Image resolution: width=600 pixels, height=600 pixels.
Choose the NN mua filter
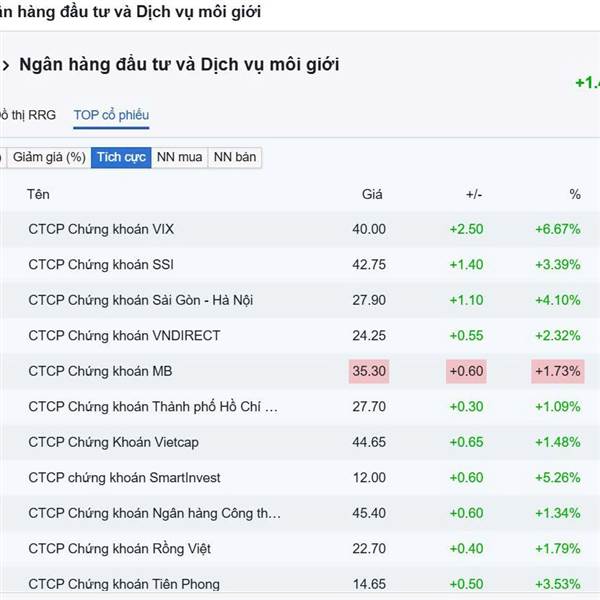(x=180, y=157)
